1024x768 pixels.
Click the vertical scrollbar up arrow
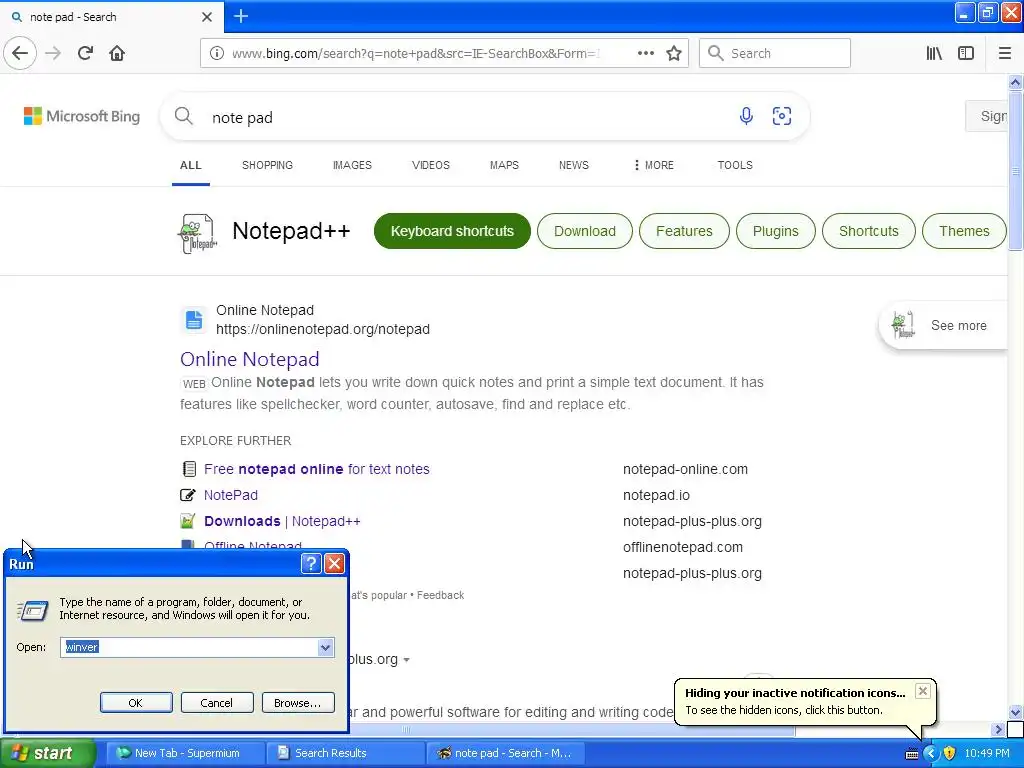pos(1015,82)
